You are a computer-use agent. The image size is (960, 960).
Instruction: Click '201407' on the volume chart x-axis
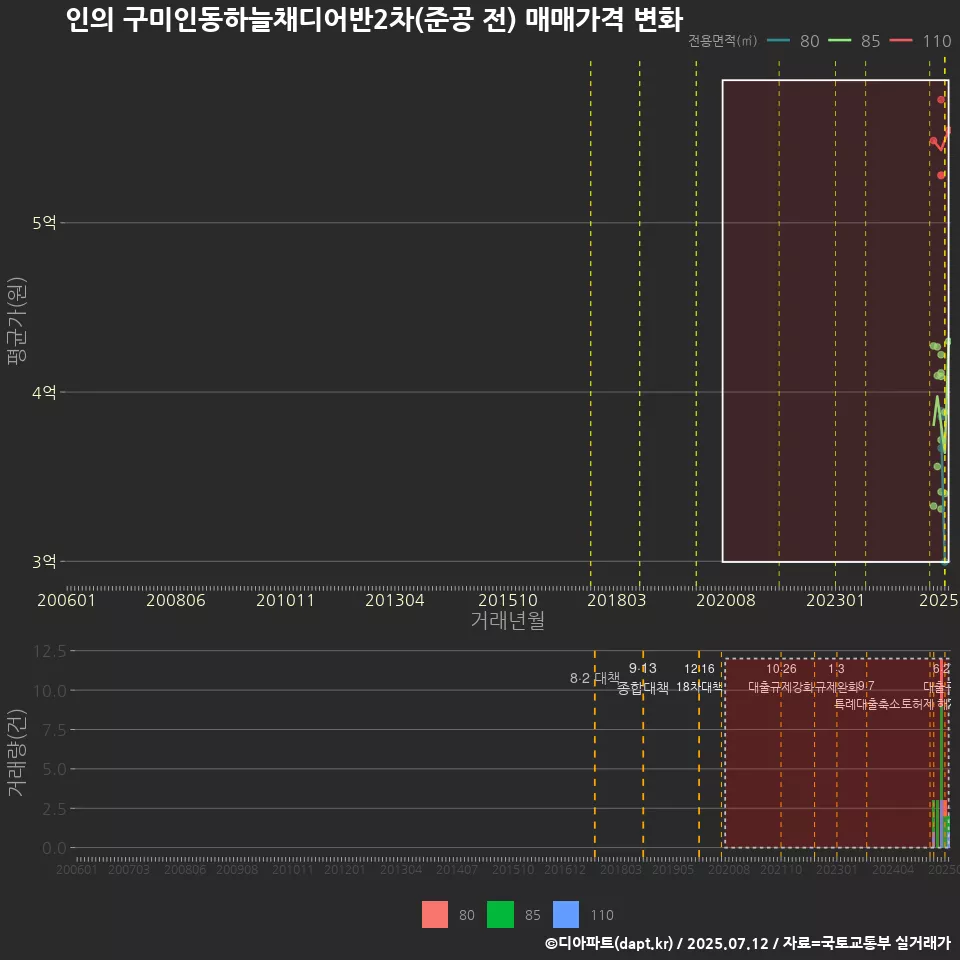457,869
